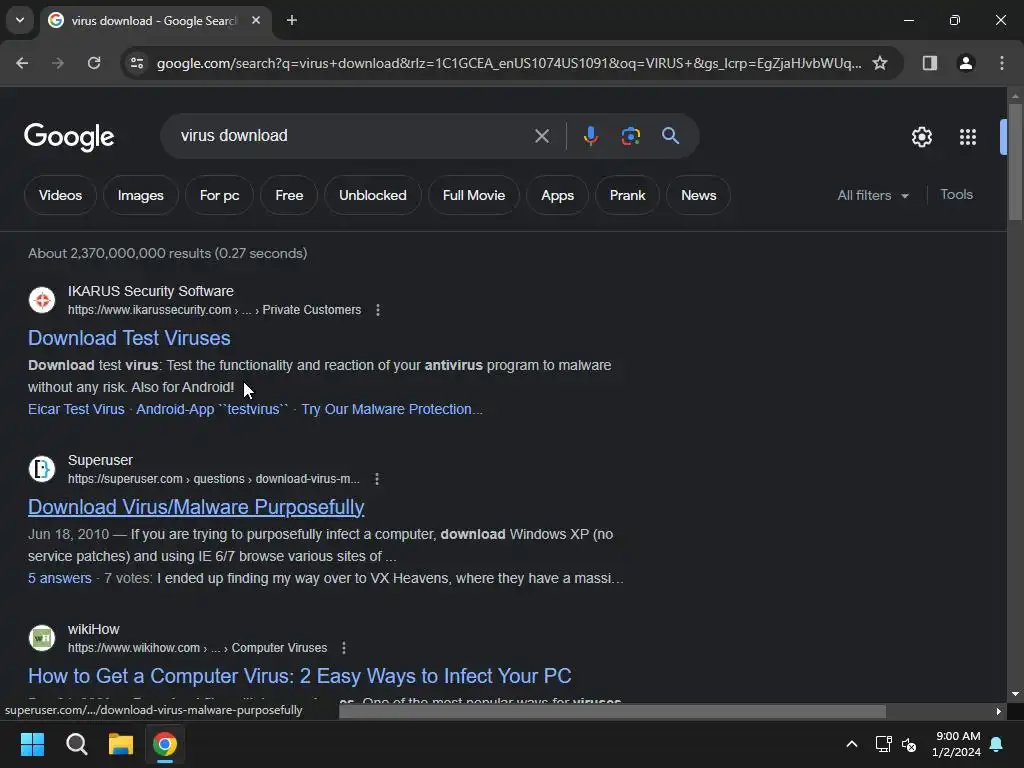Search by image with the Lens icon
1024x768 pixels.
630,136
